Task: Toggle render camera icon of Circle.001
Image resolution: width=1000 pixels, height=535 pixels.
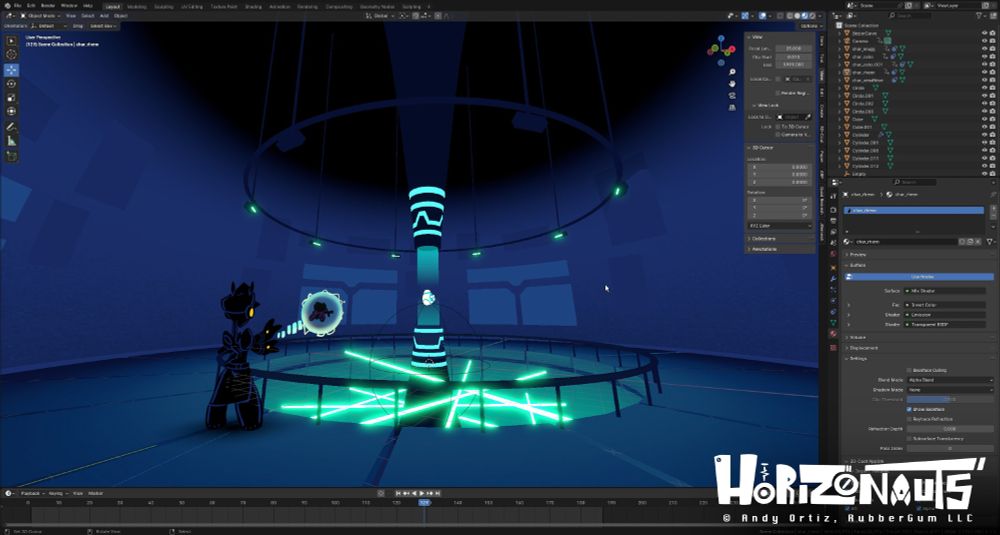Action: pos(992,96)
